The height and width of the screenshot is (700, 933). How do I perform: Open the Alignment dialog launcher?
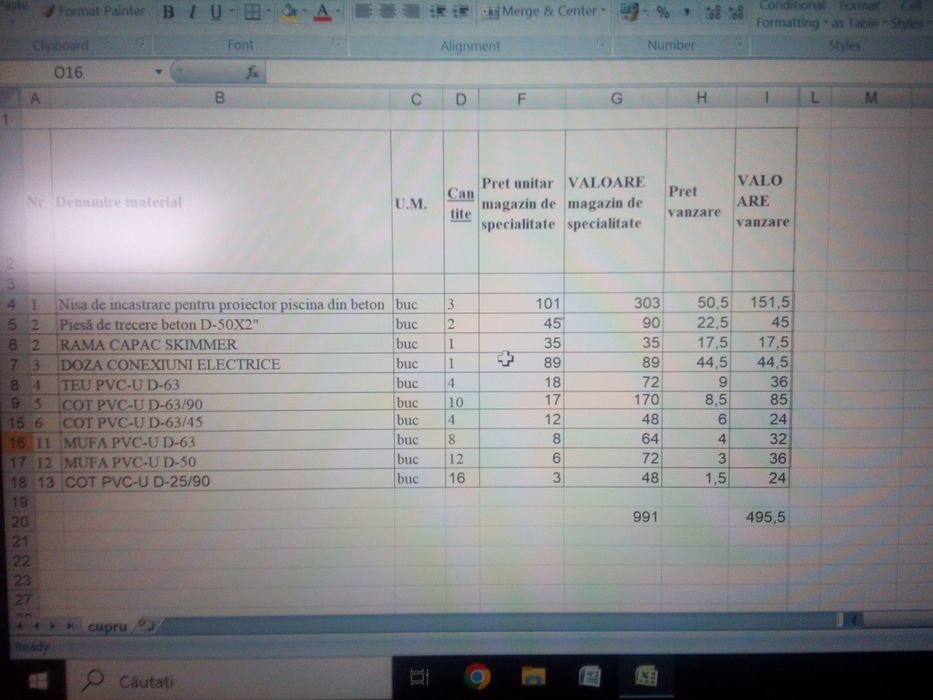601,43
